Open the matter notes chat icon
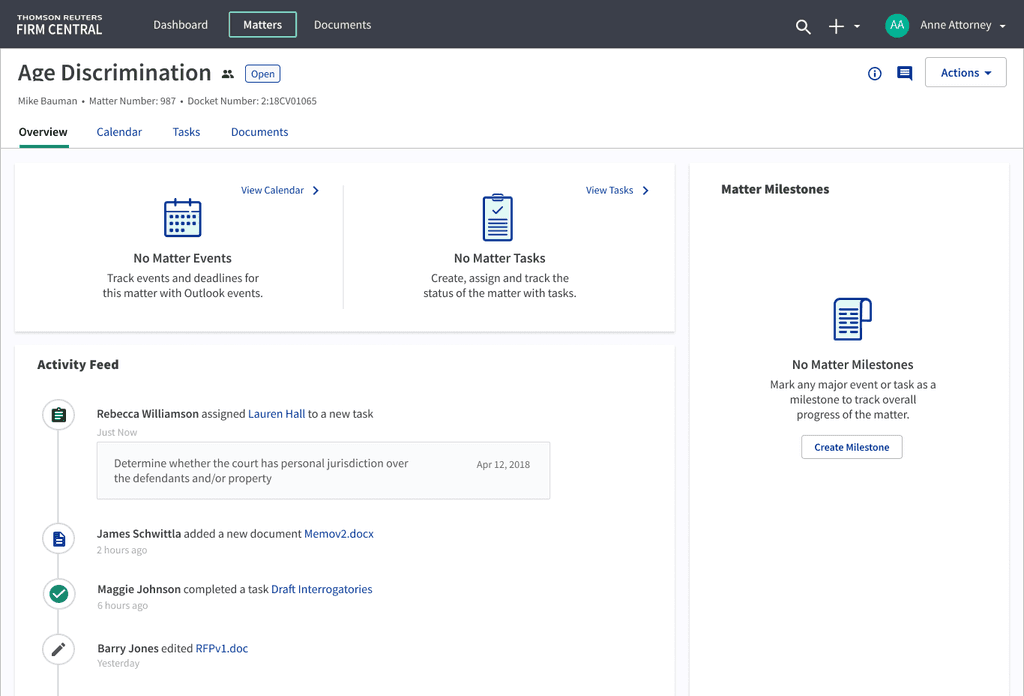This screenshot has width=1024, height=696. 905,73
